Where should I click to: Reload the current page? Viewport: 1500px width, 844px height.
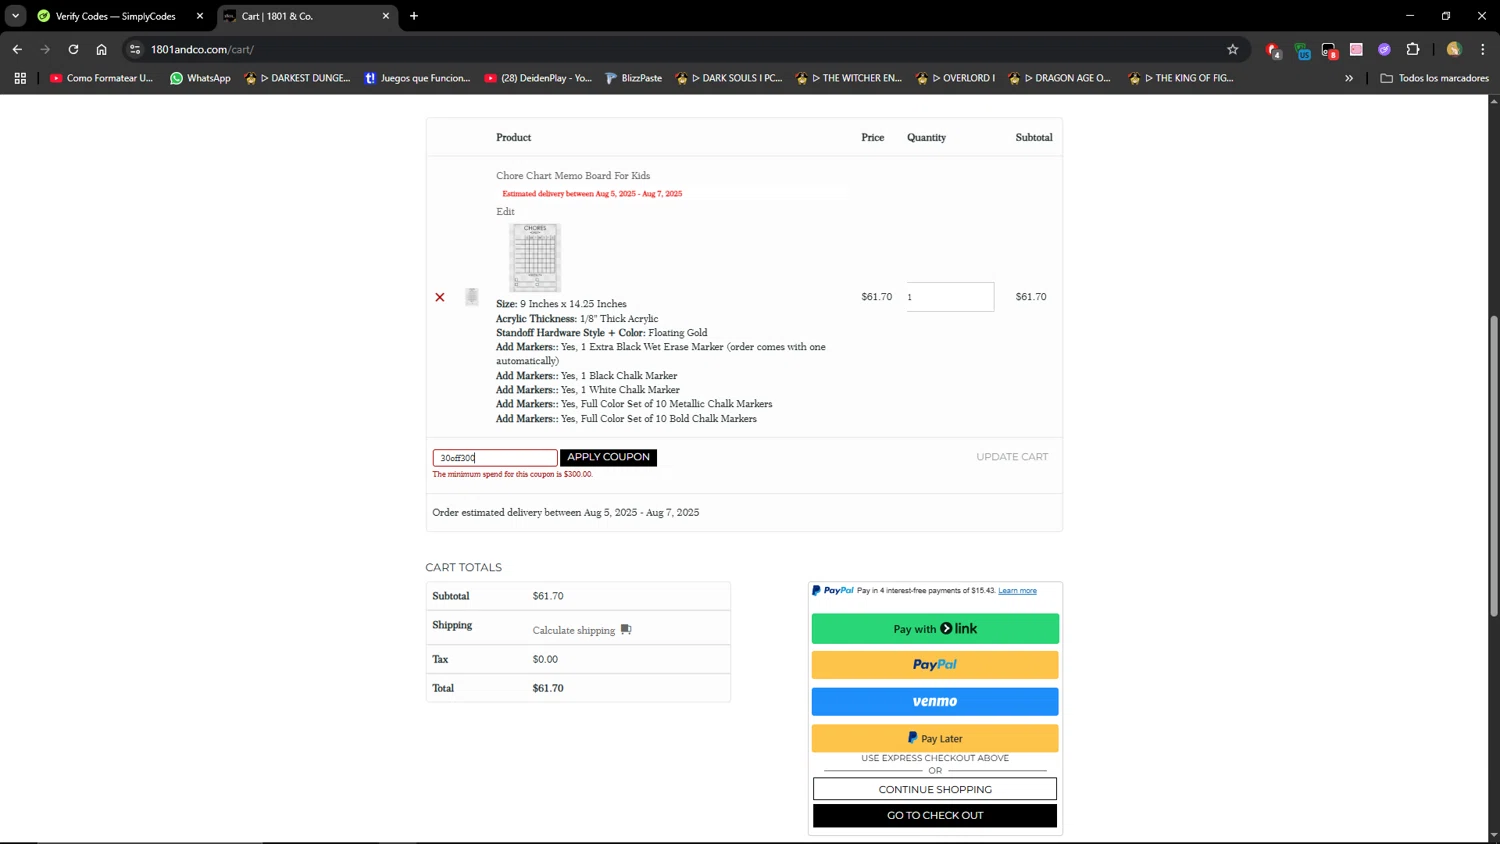coord(73,49)
